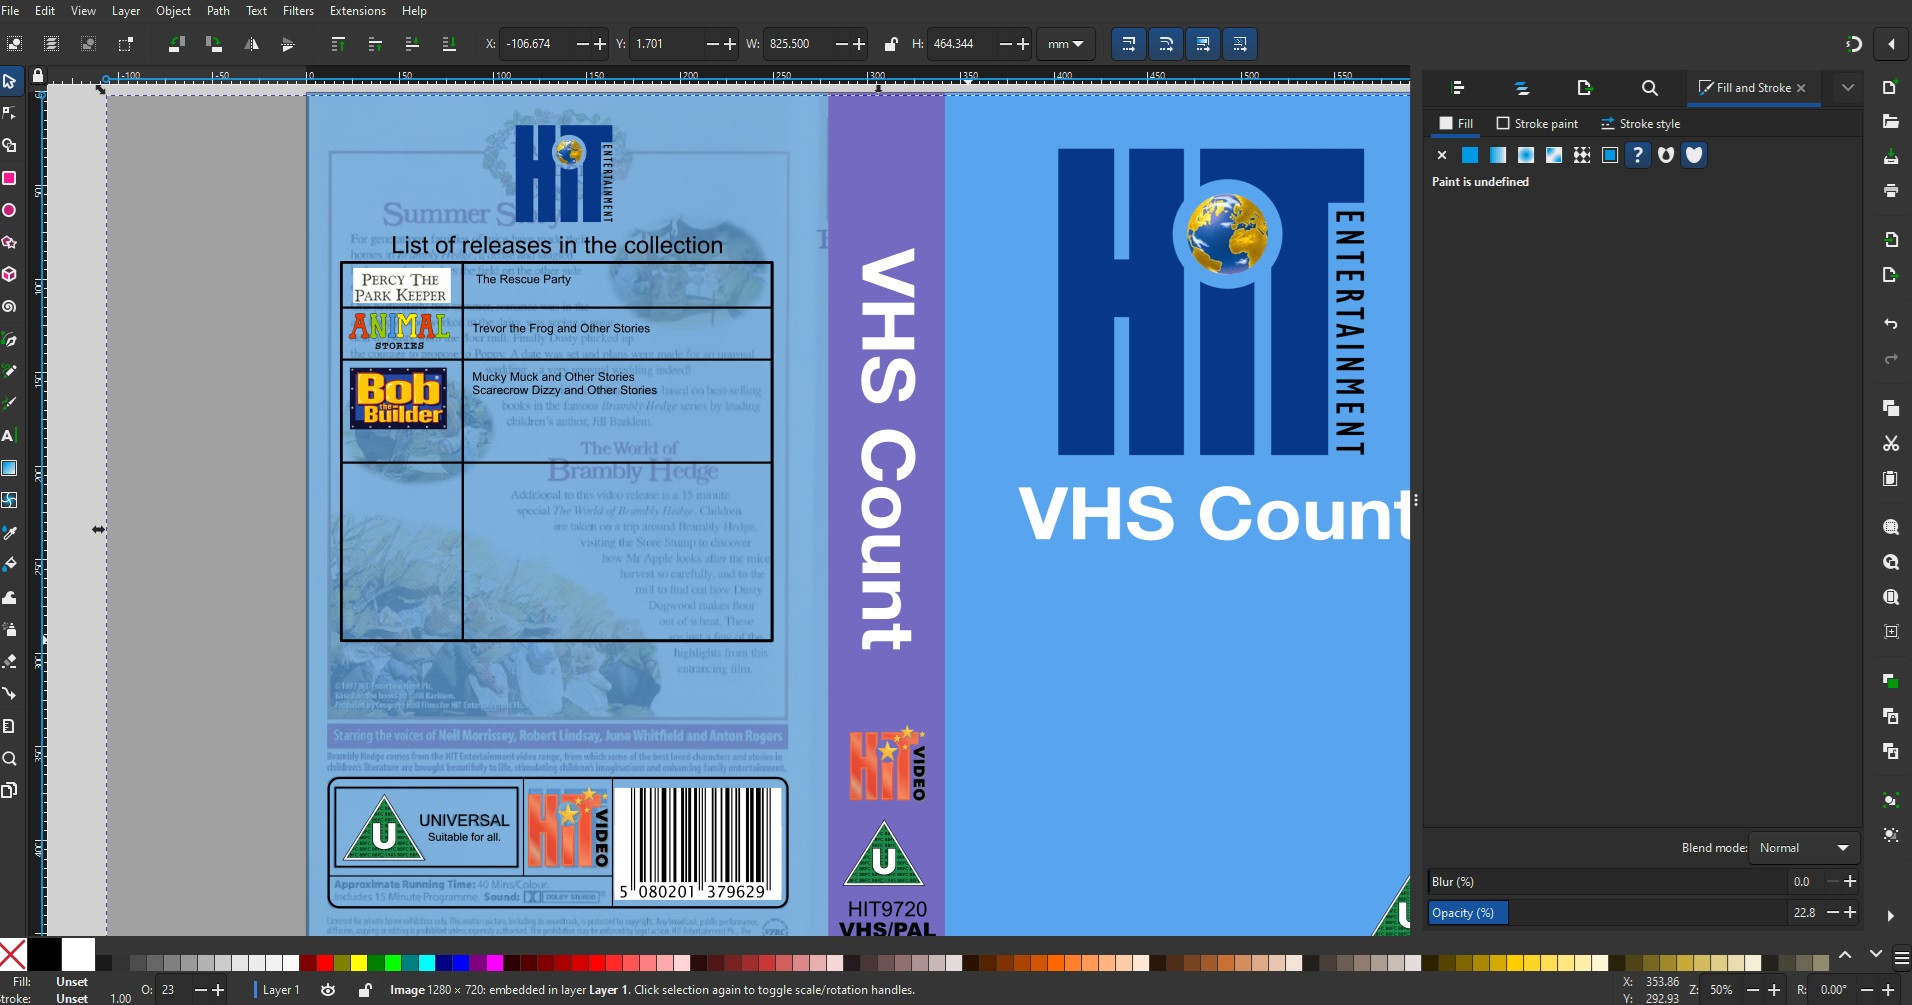Rotate selection 90° counter-clockwise
Image resolution: width=1912 pixels, height=1005 pixels.
(x=176, y=44)
